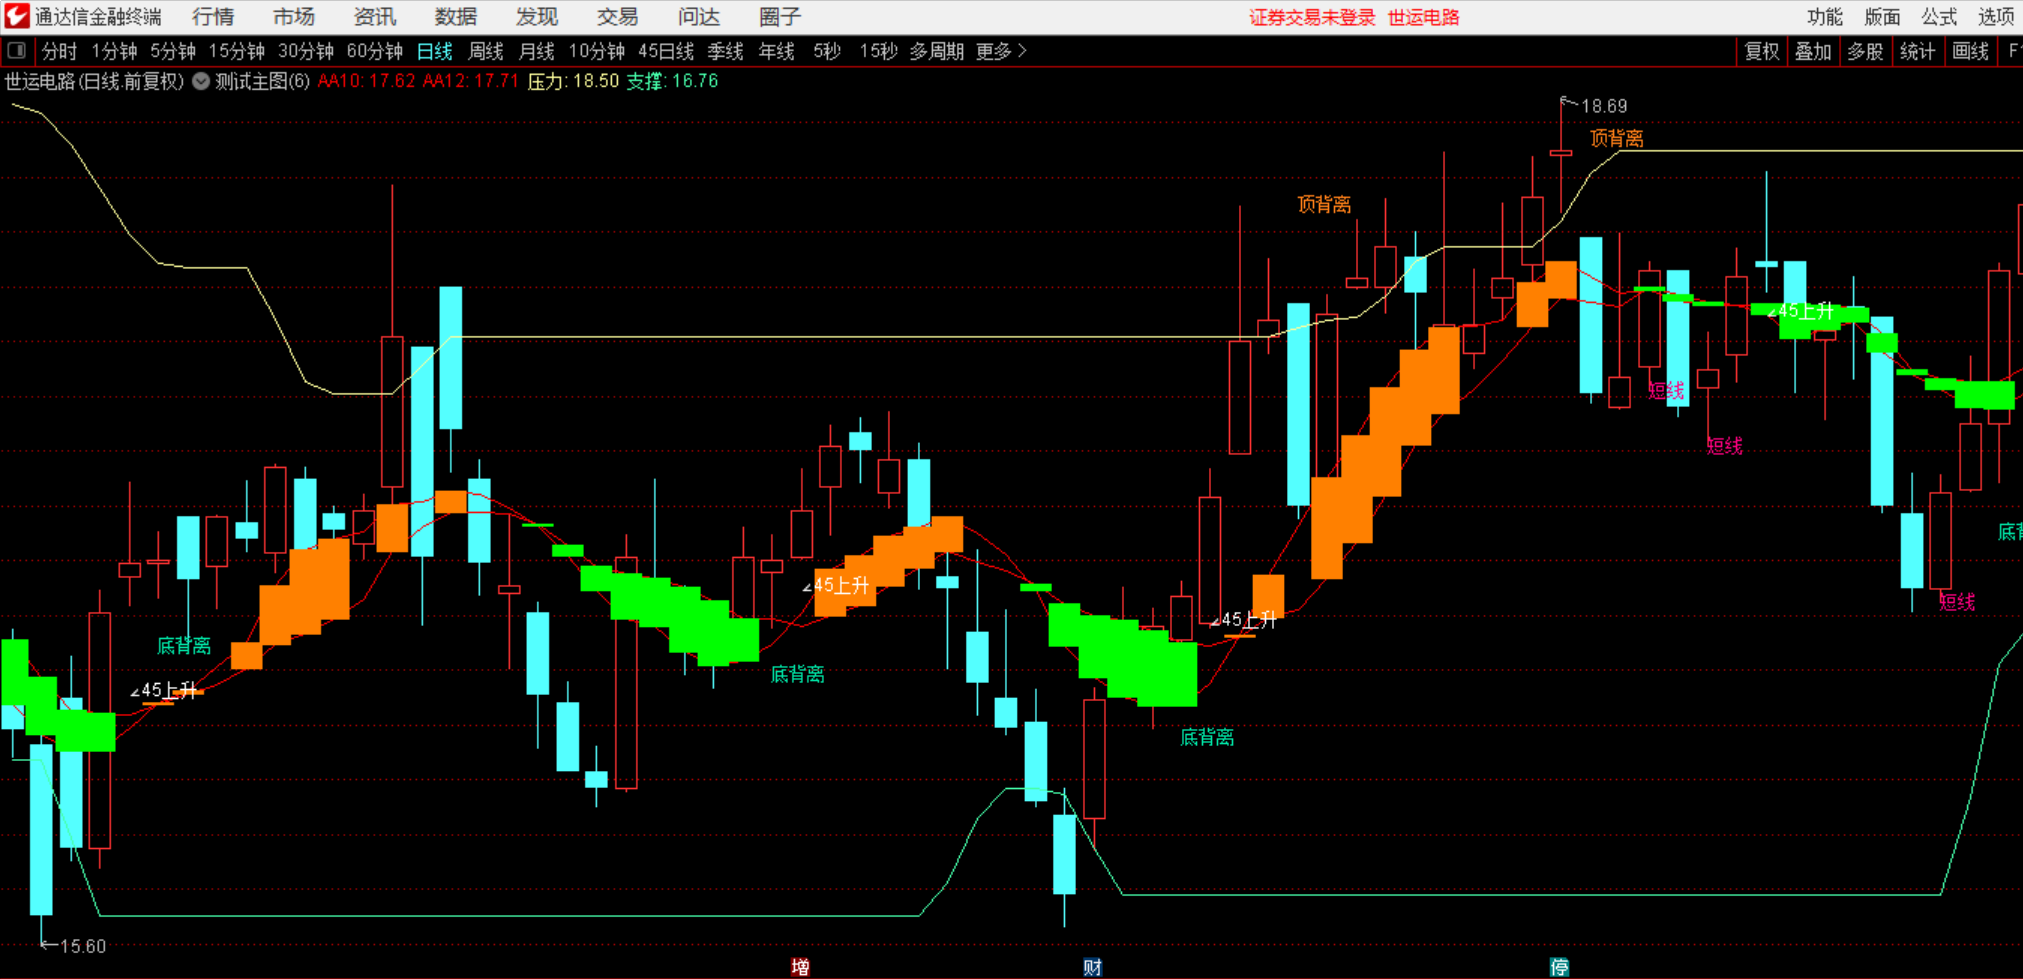The width and height of the screenshot is (2023, 979).
Task: Switch to the 周线 period tab
Action: point(486,51)
